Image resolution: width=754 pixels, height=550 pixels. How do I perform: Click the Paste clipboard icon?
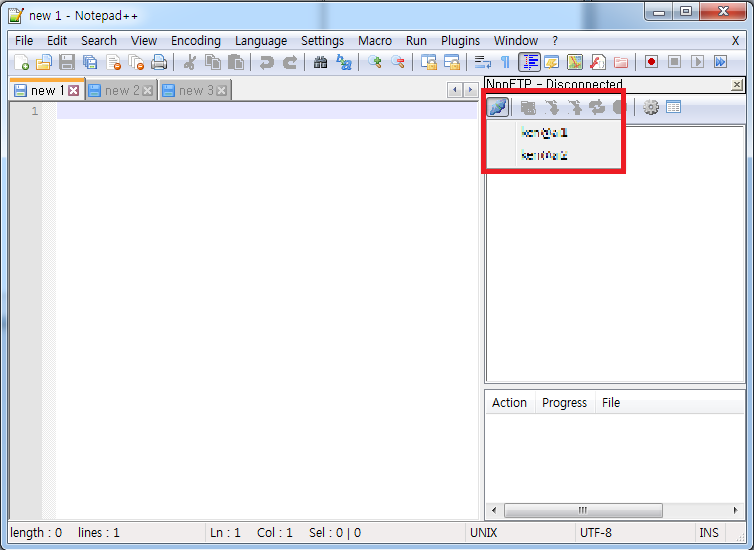point(236,62)
